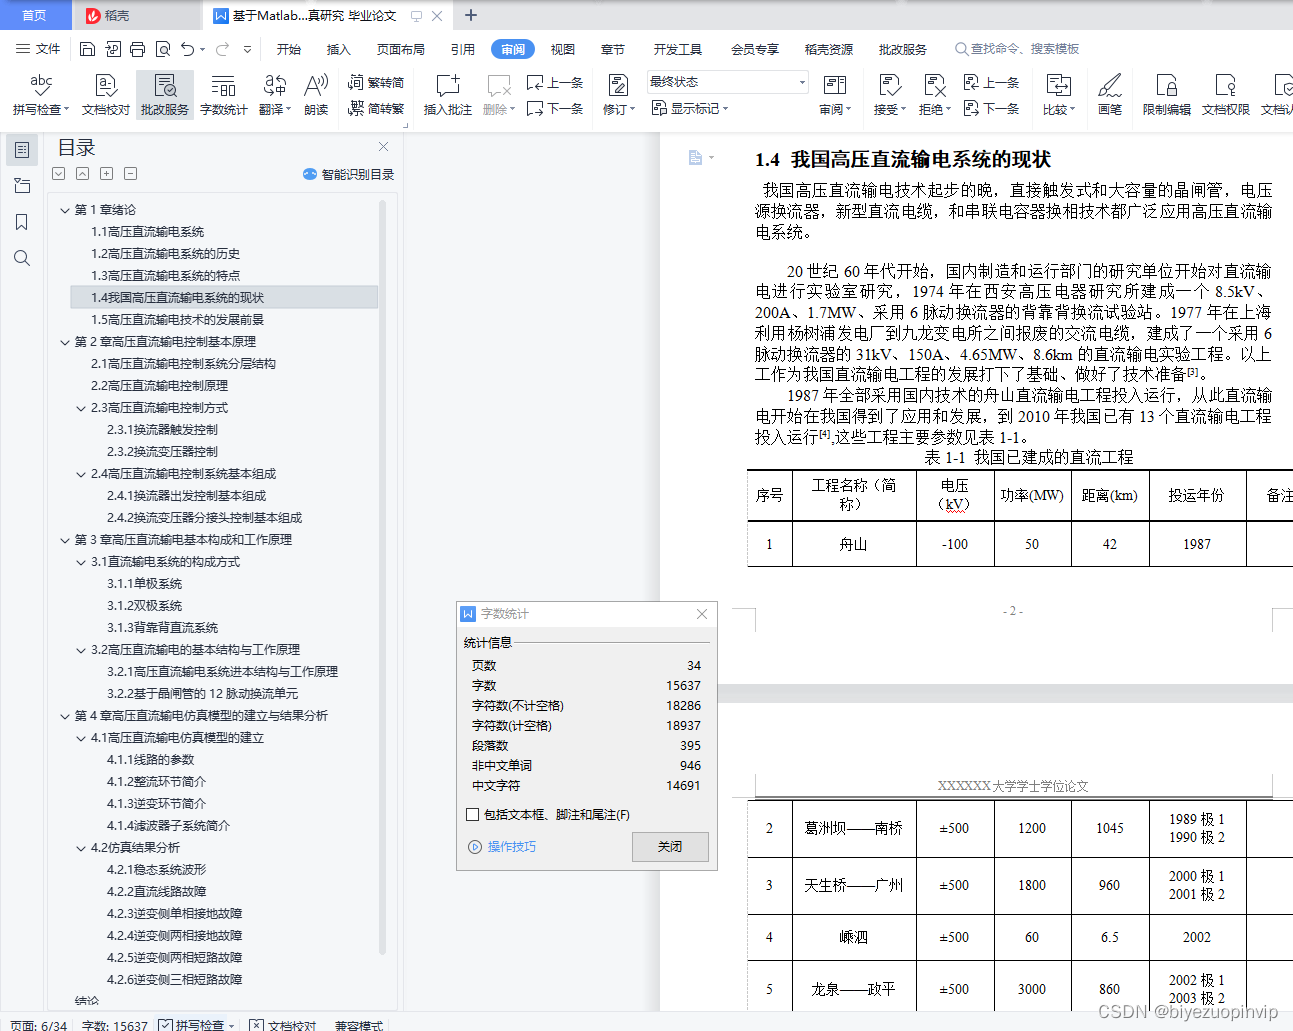Open the 拼写检查 spell check tool
The image size is (1293, 1031).
[x=41, y=95]
